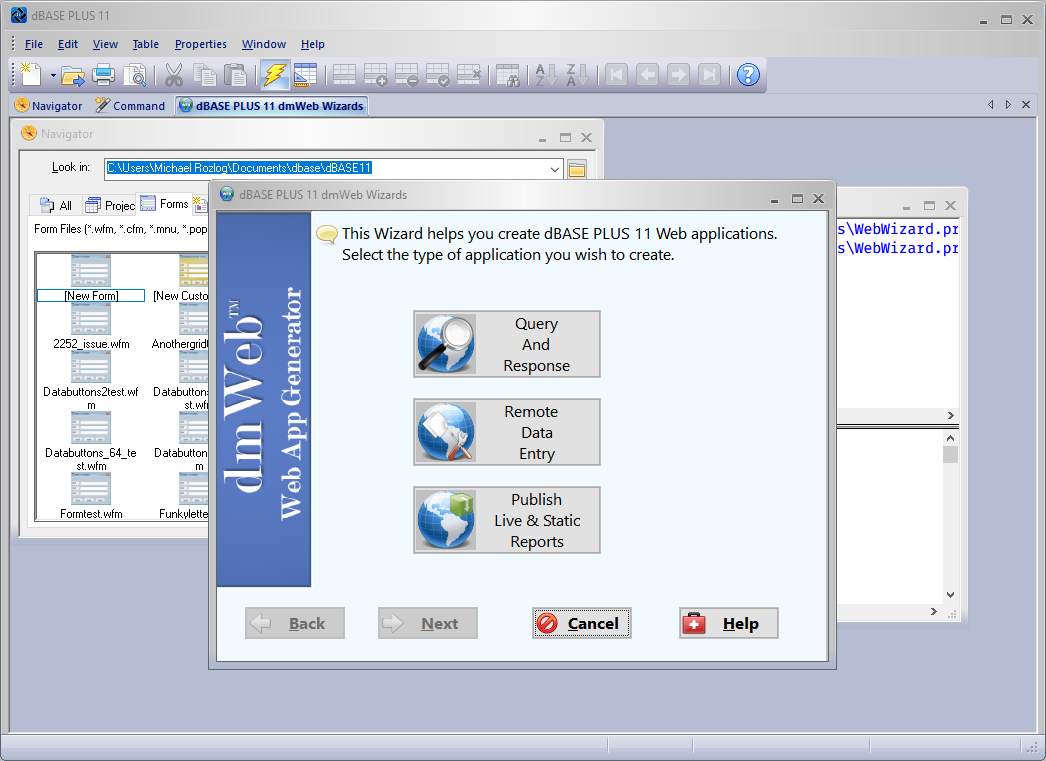Click the Print toolbar icon
This screenshot has height=761, width=1046.
coord(103,75)
